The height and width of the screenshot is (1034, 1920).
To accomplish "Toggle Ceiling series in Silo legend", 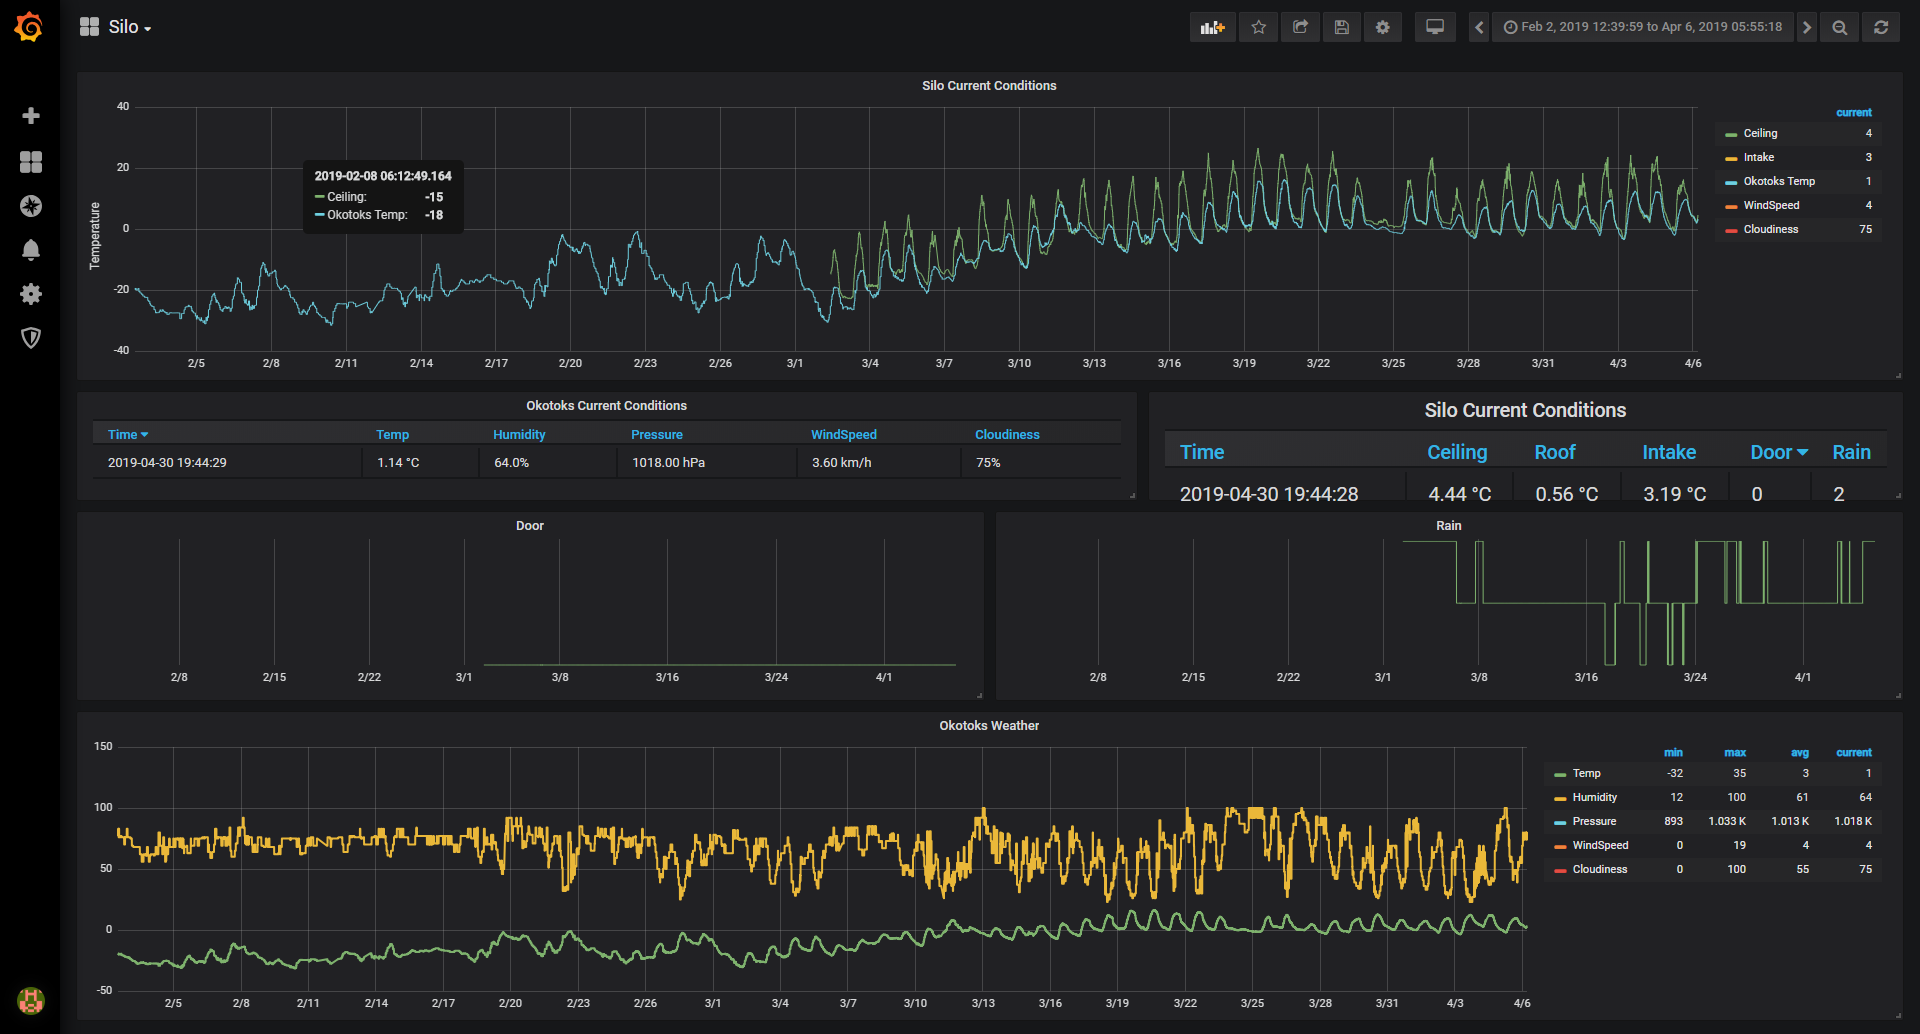I will pyautogui.click(x=1760, y=133).
